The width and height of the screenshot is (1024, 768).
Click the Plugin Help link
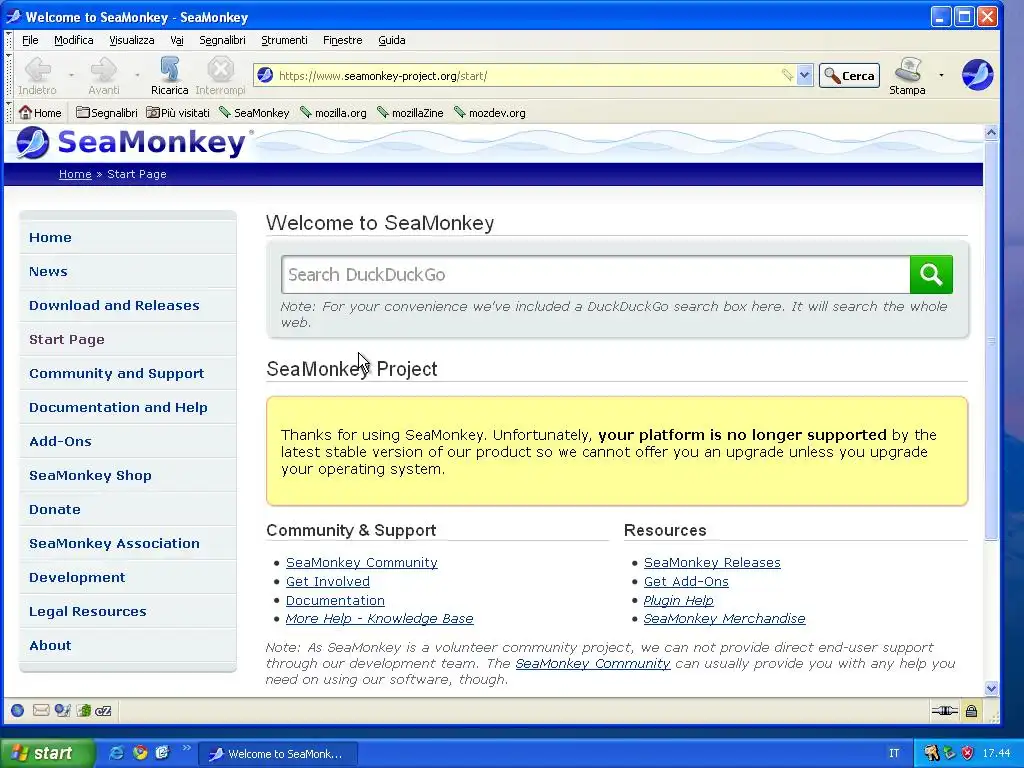(x=679, y=600)
